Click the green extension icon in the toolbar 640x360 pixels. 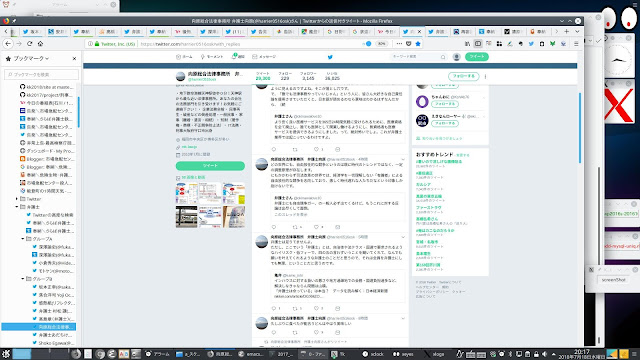point(552,44)
